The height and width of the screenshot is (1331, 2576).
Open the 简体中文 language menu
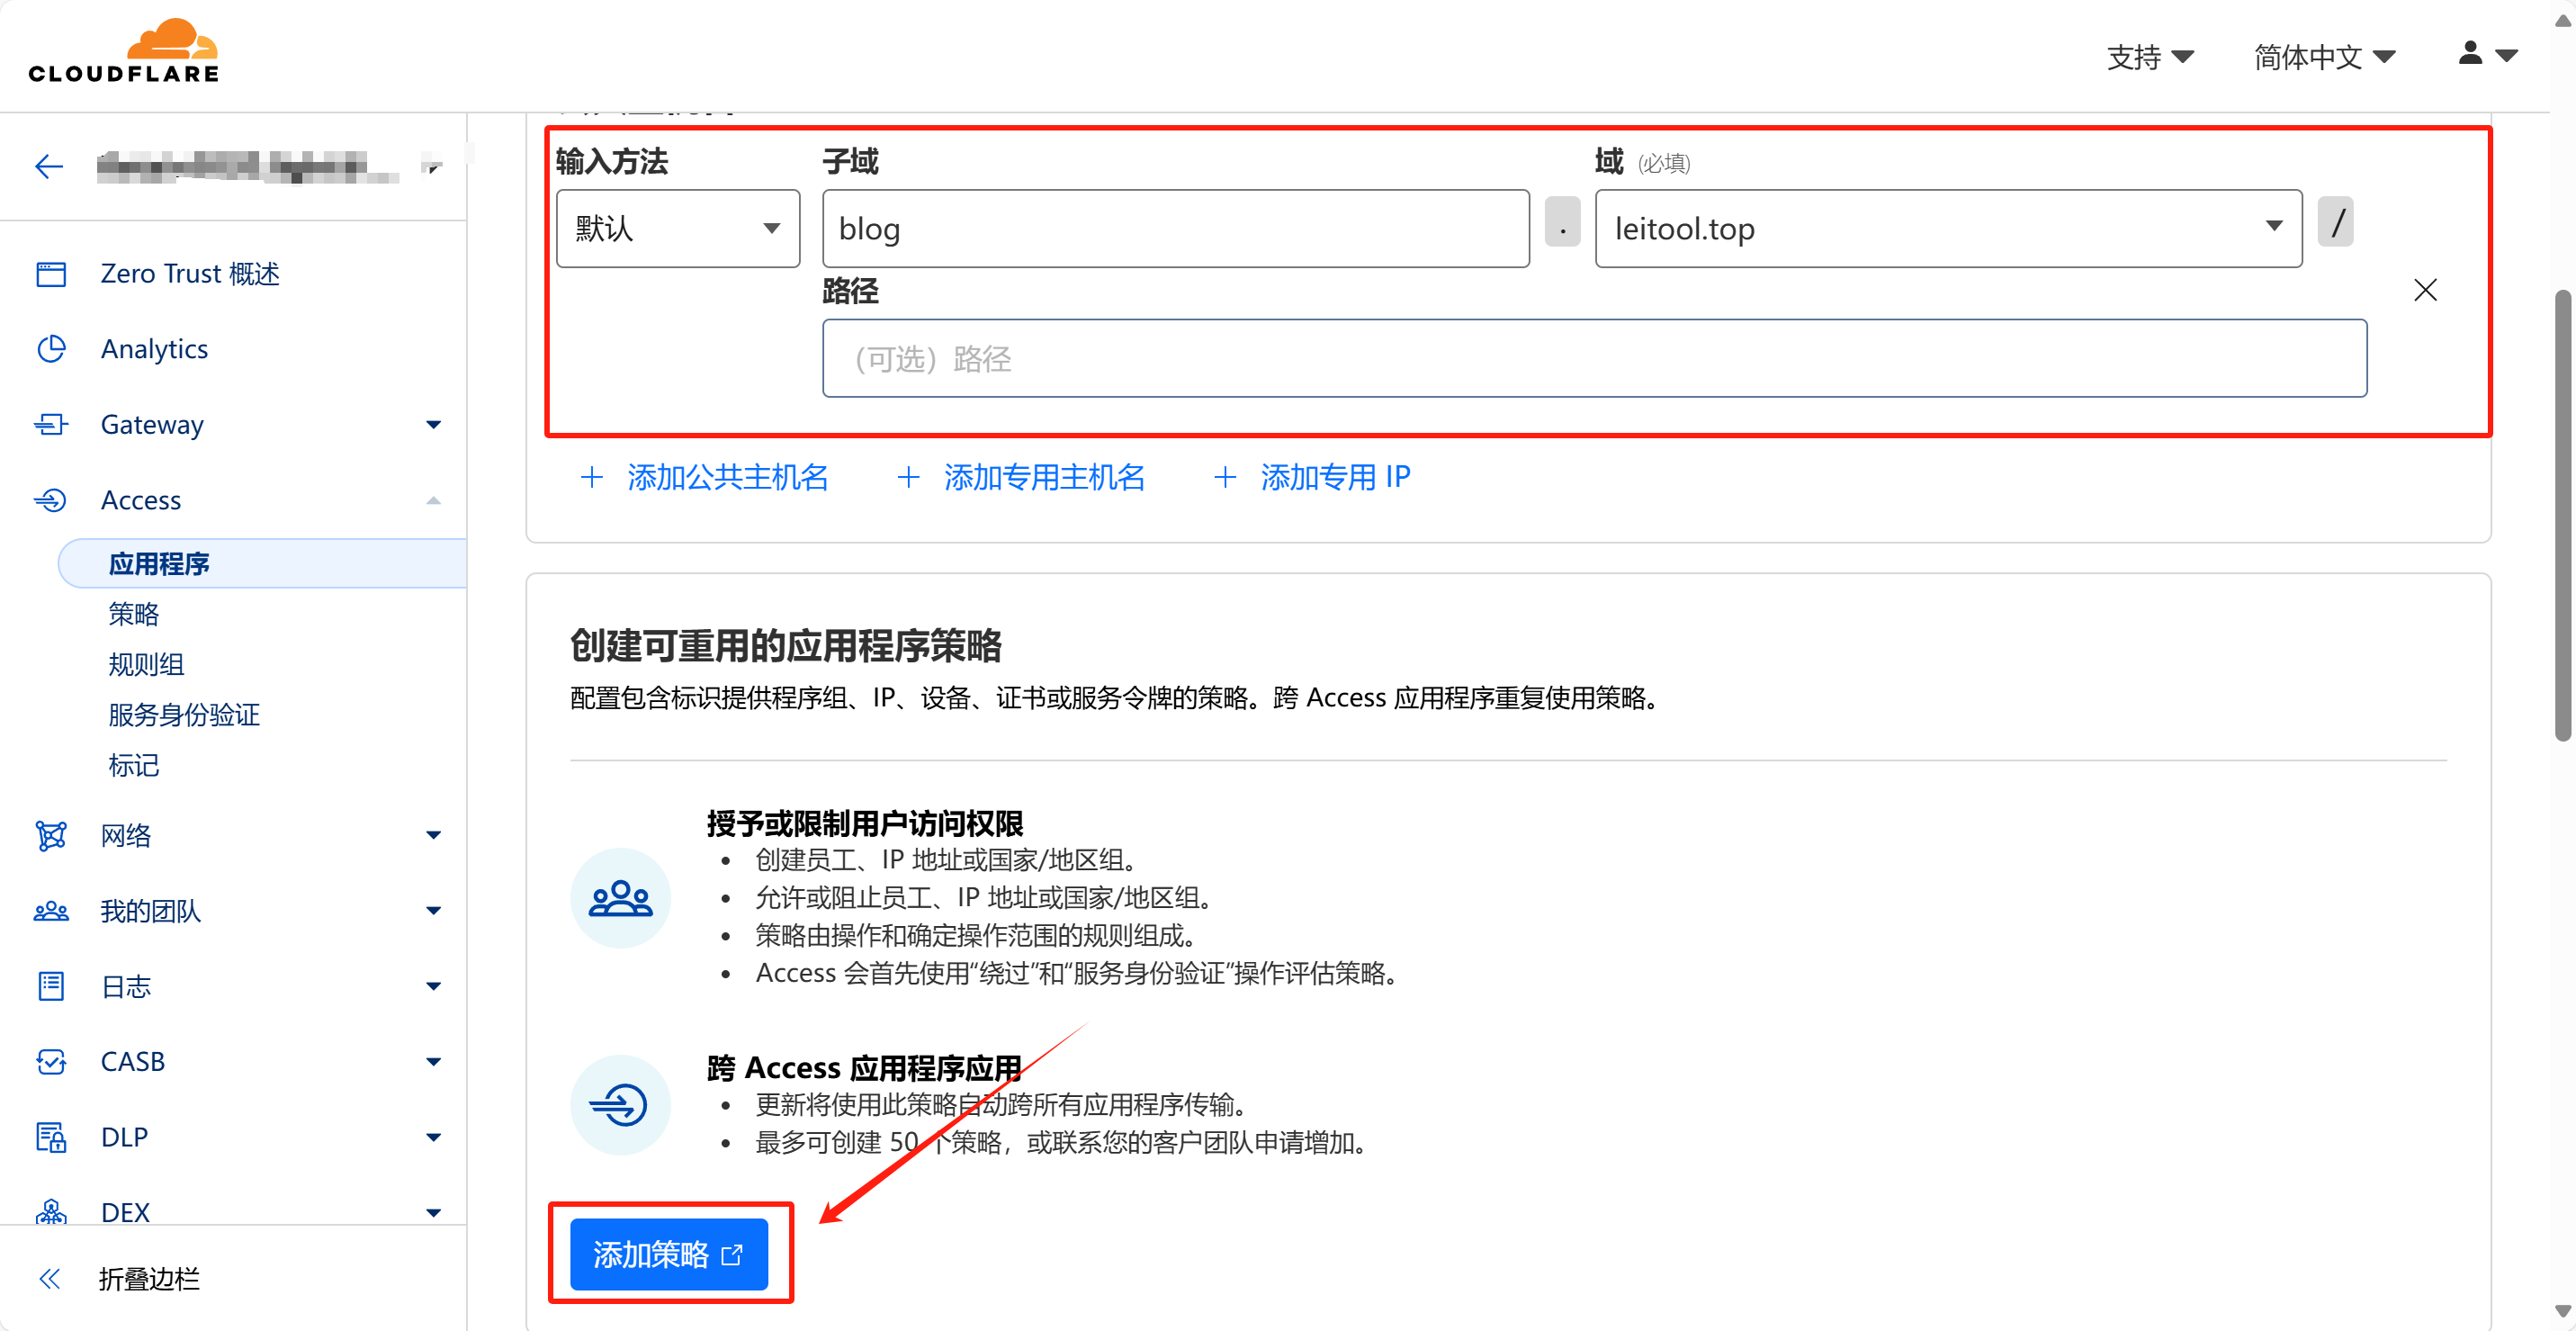point(2324,57)
